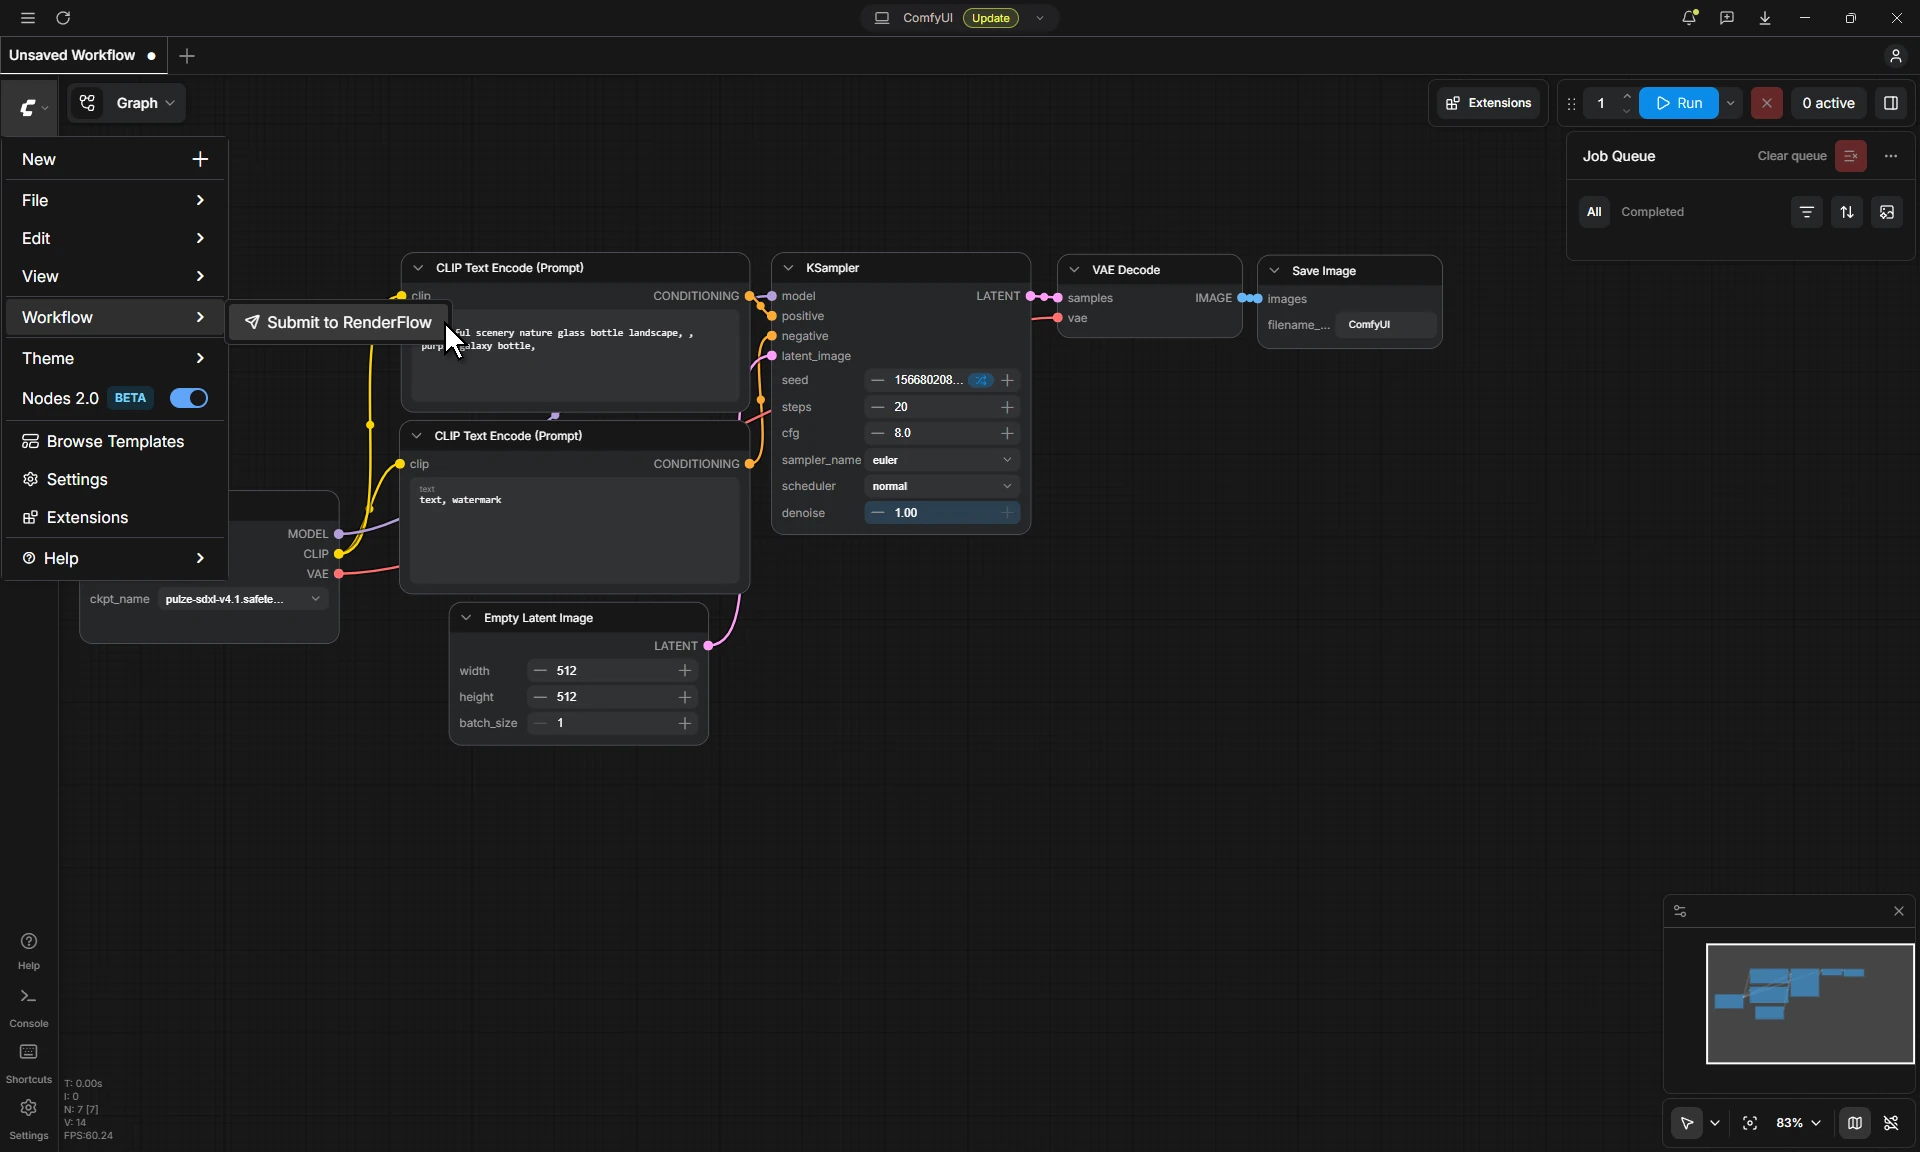Open the Edit submenu
Image resolution: width=1920 pixels, height=1152 pixels.
[x=113, y=238]
